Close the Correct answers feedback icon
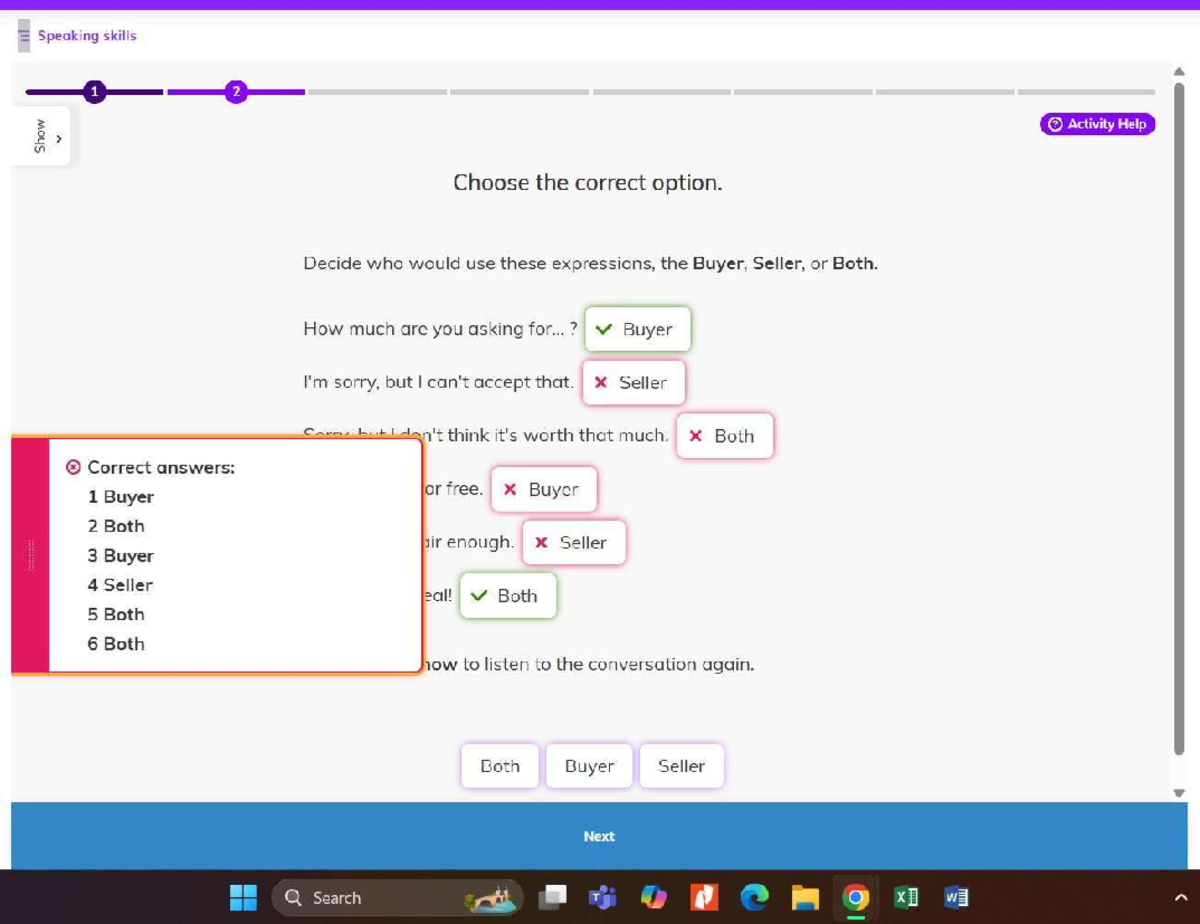The height and width of the screenshot is (924, 1200). point(72,467)
